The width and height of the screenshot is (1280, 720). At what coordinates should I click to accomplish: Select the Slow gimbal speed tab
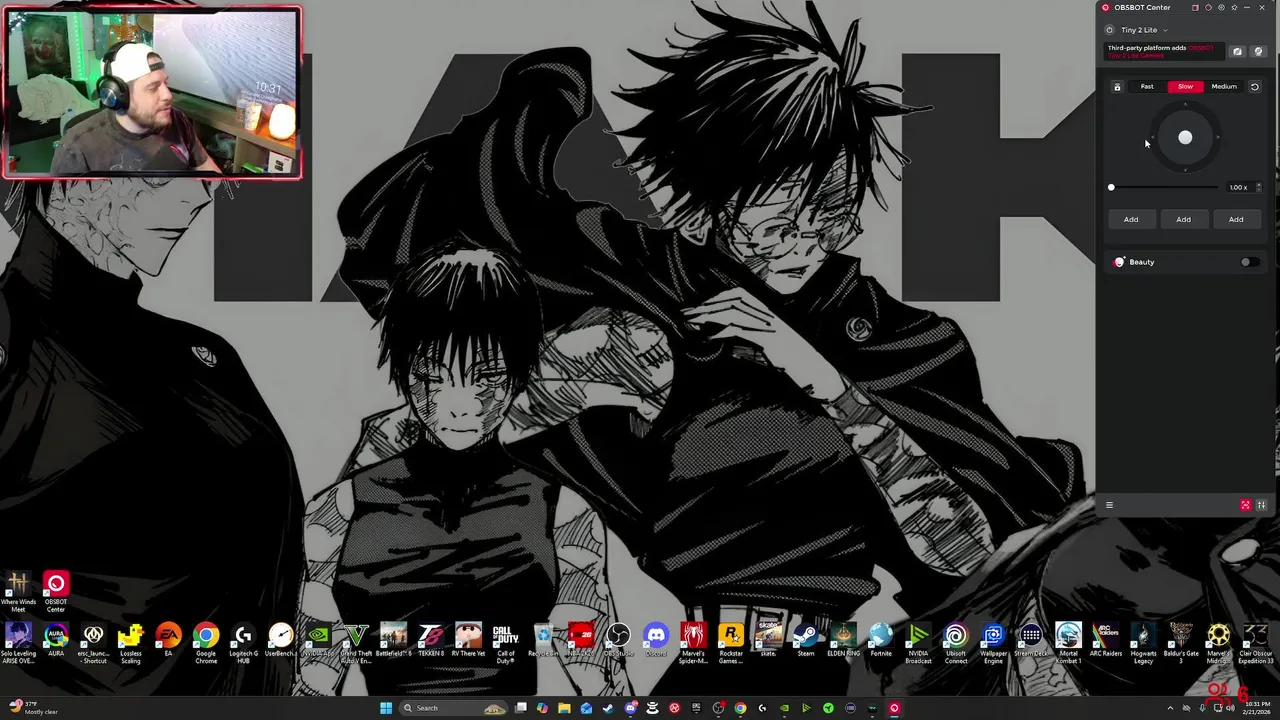point(1185,86)
